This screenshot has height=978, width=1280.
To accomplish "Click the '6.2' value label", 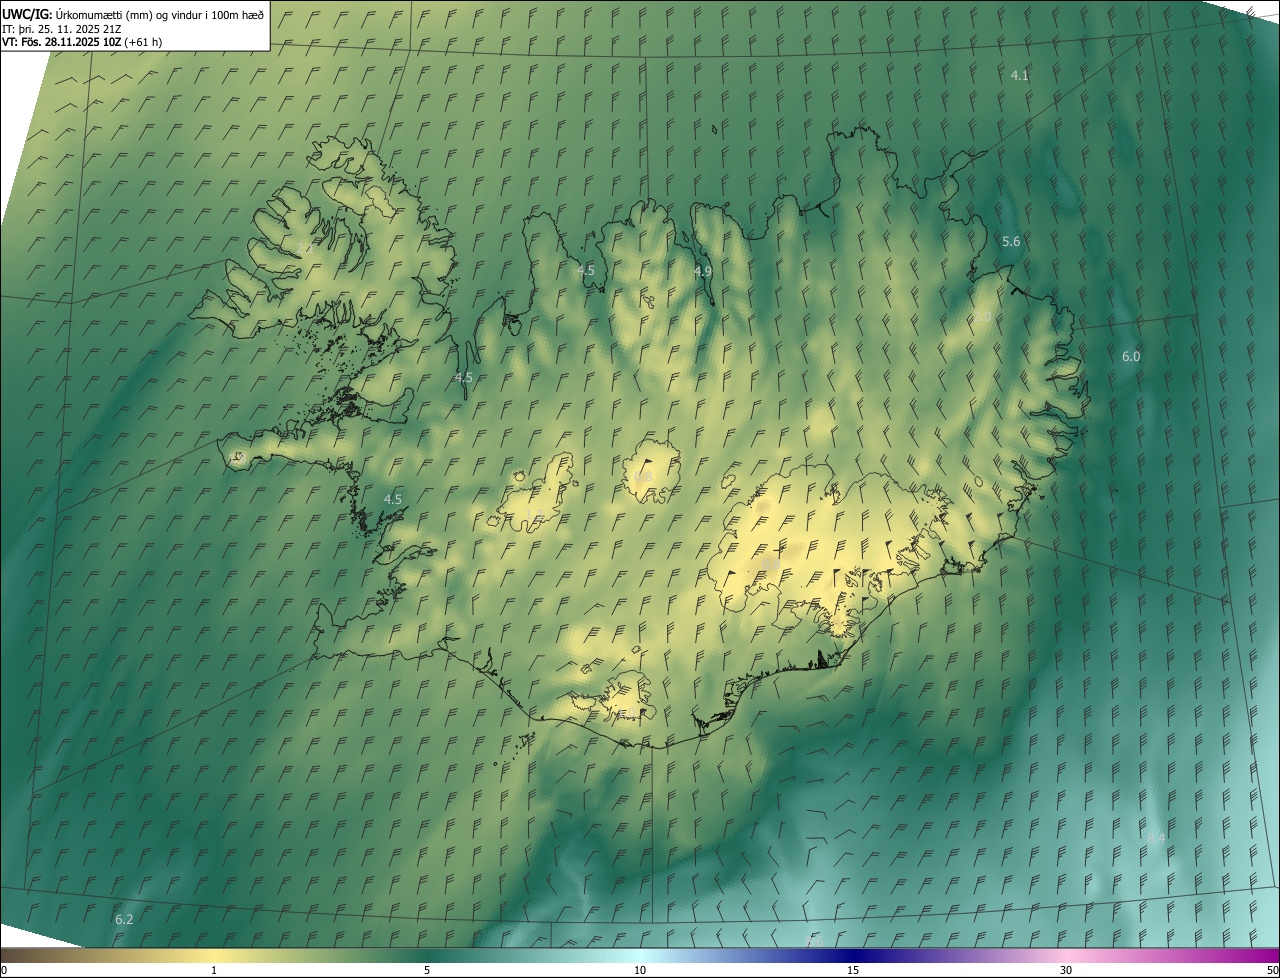I will (124, 918).
